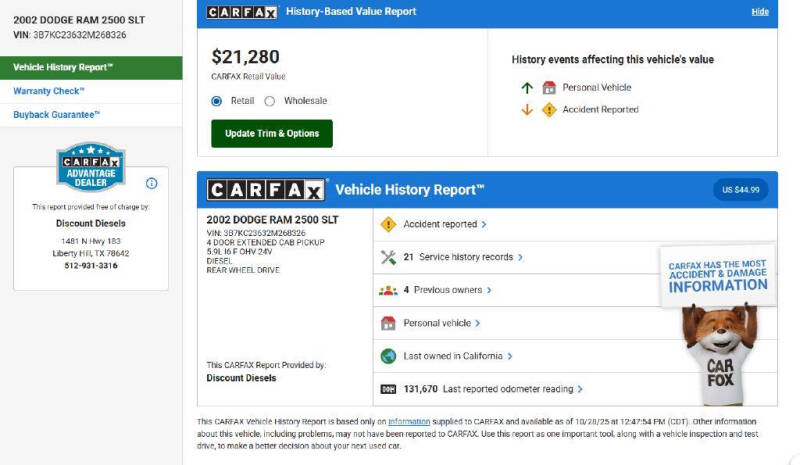Click the wrench service history icon
This screenshot has height=465, width=800.
389,257
